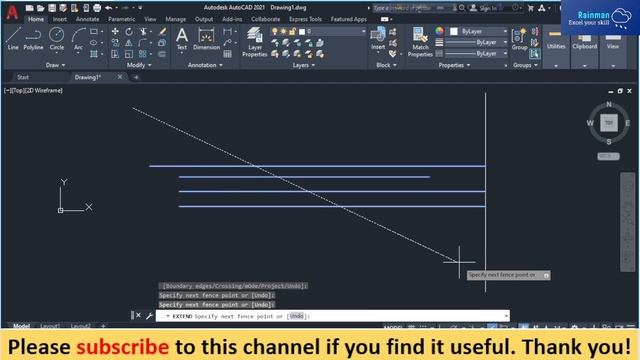Select the Ellipse tool in Draw panel
This screenshot has height=360, width=640.
click(94, 42)
